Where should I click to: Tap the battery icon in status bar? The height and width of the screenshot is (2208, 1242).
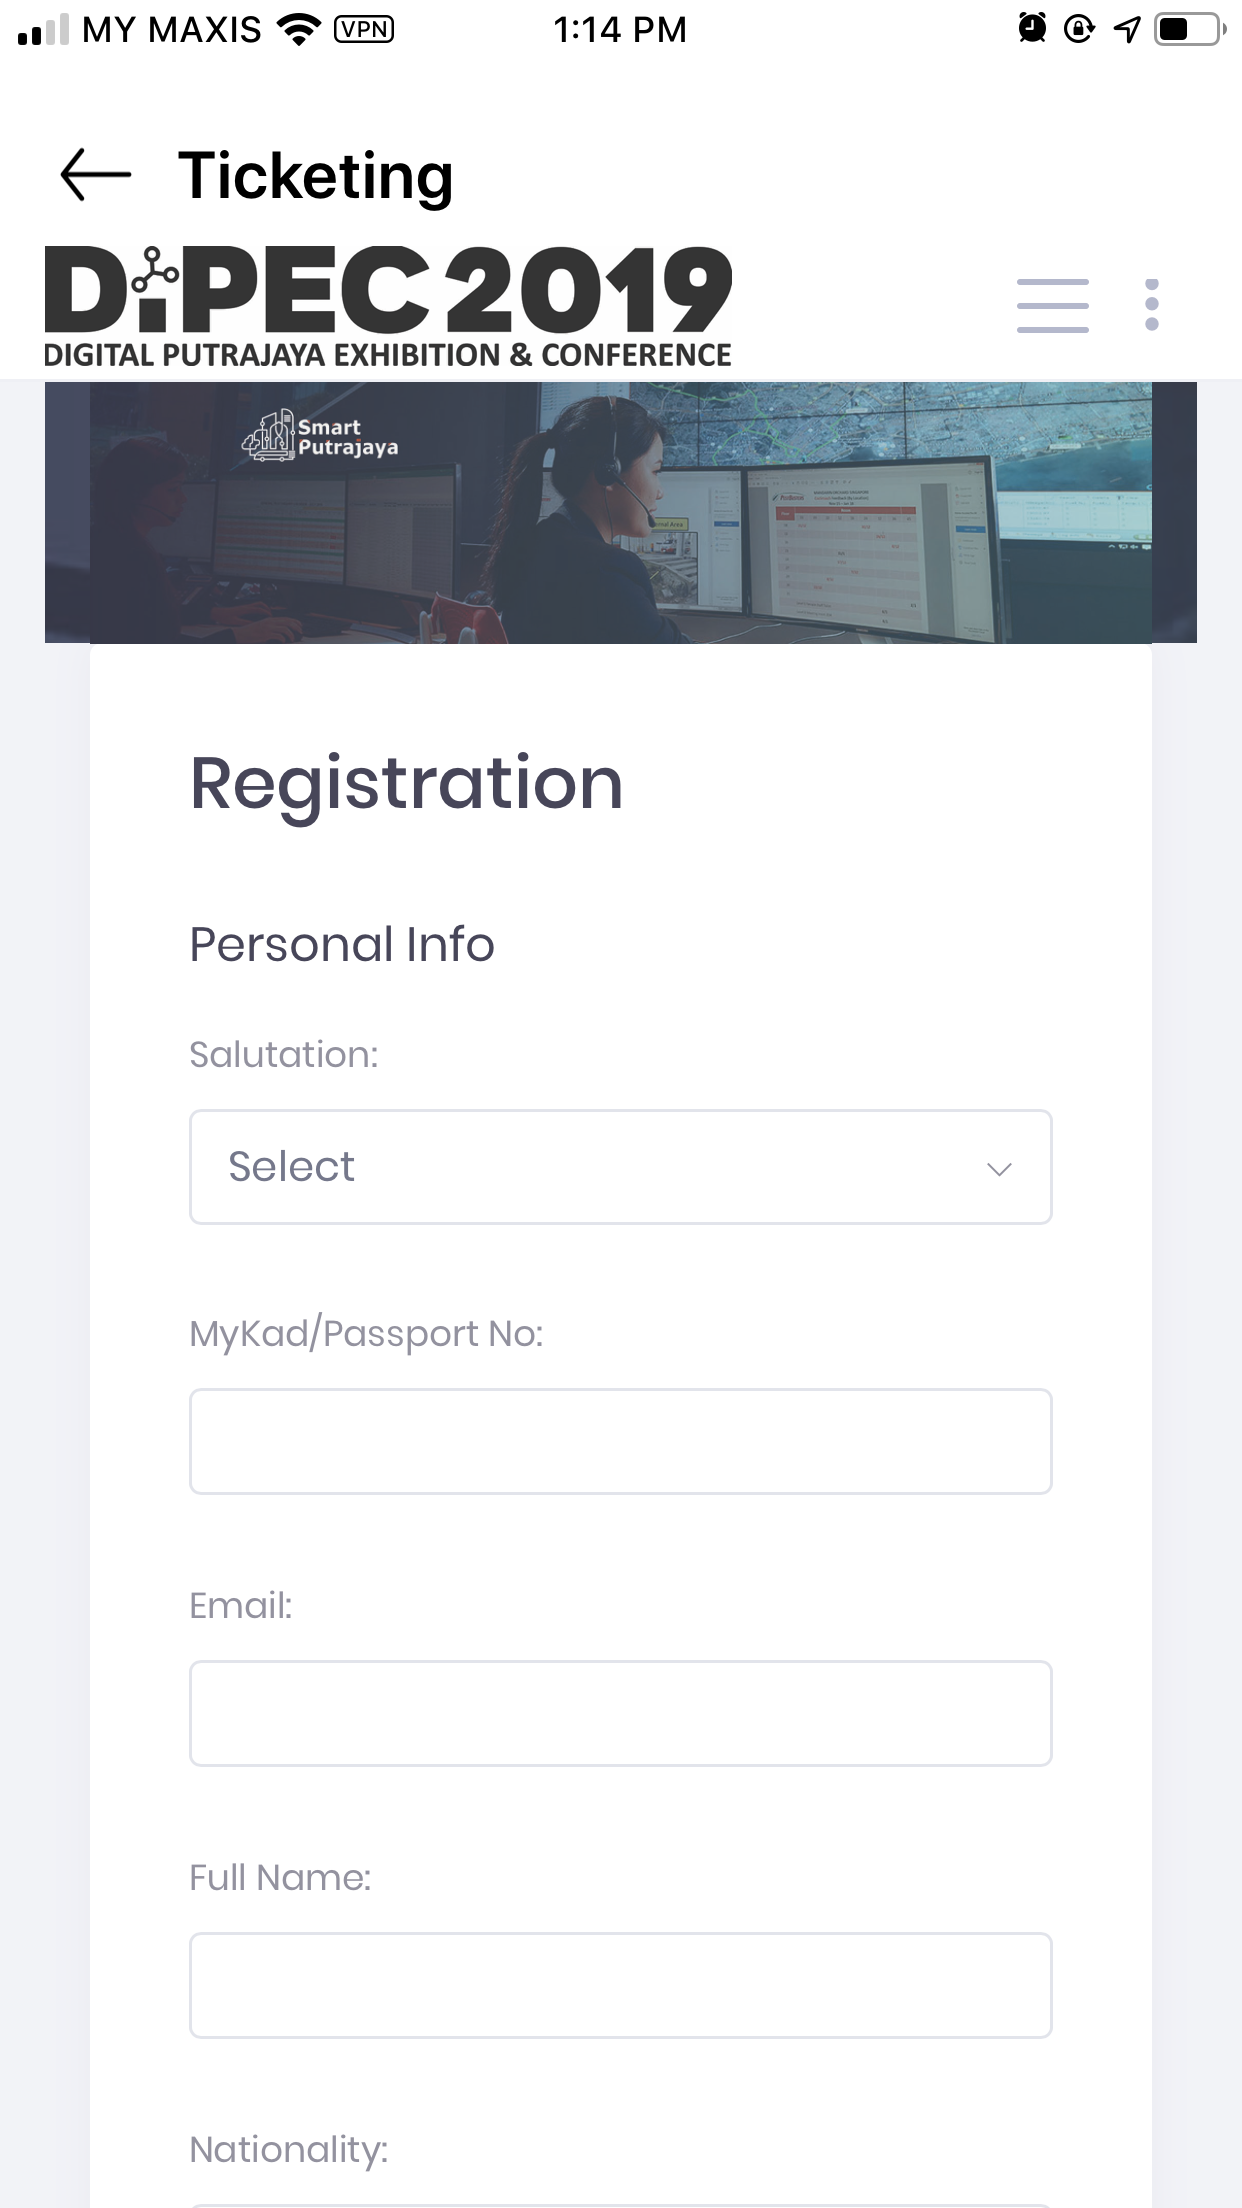pos(1190,29)
